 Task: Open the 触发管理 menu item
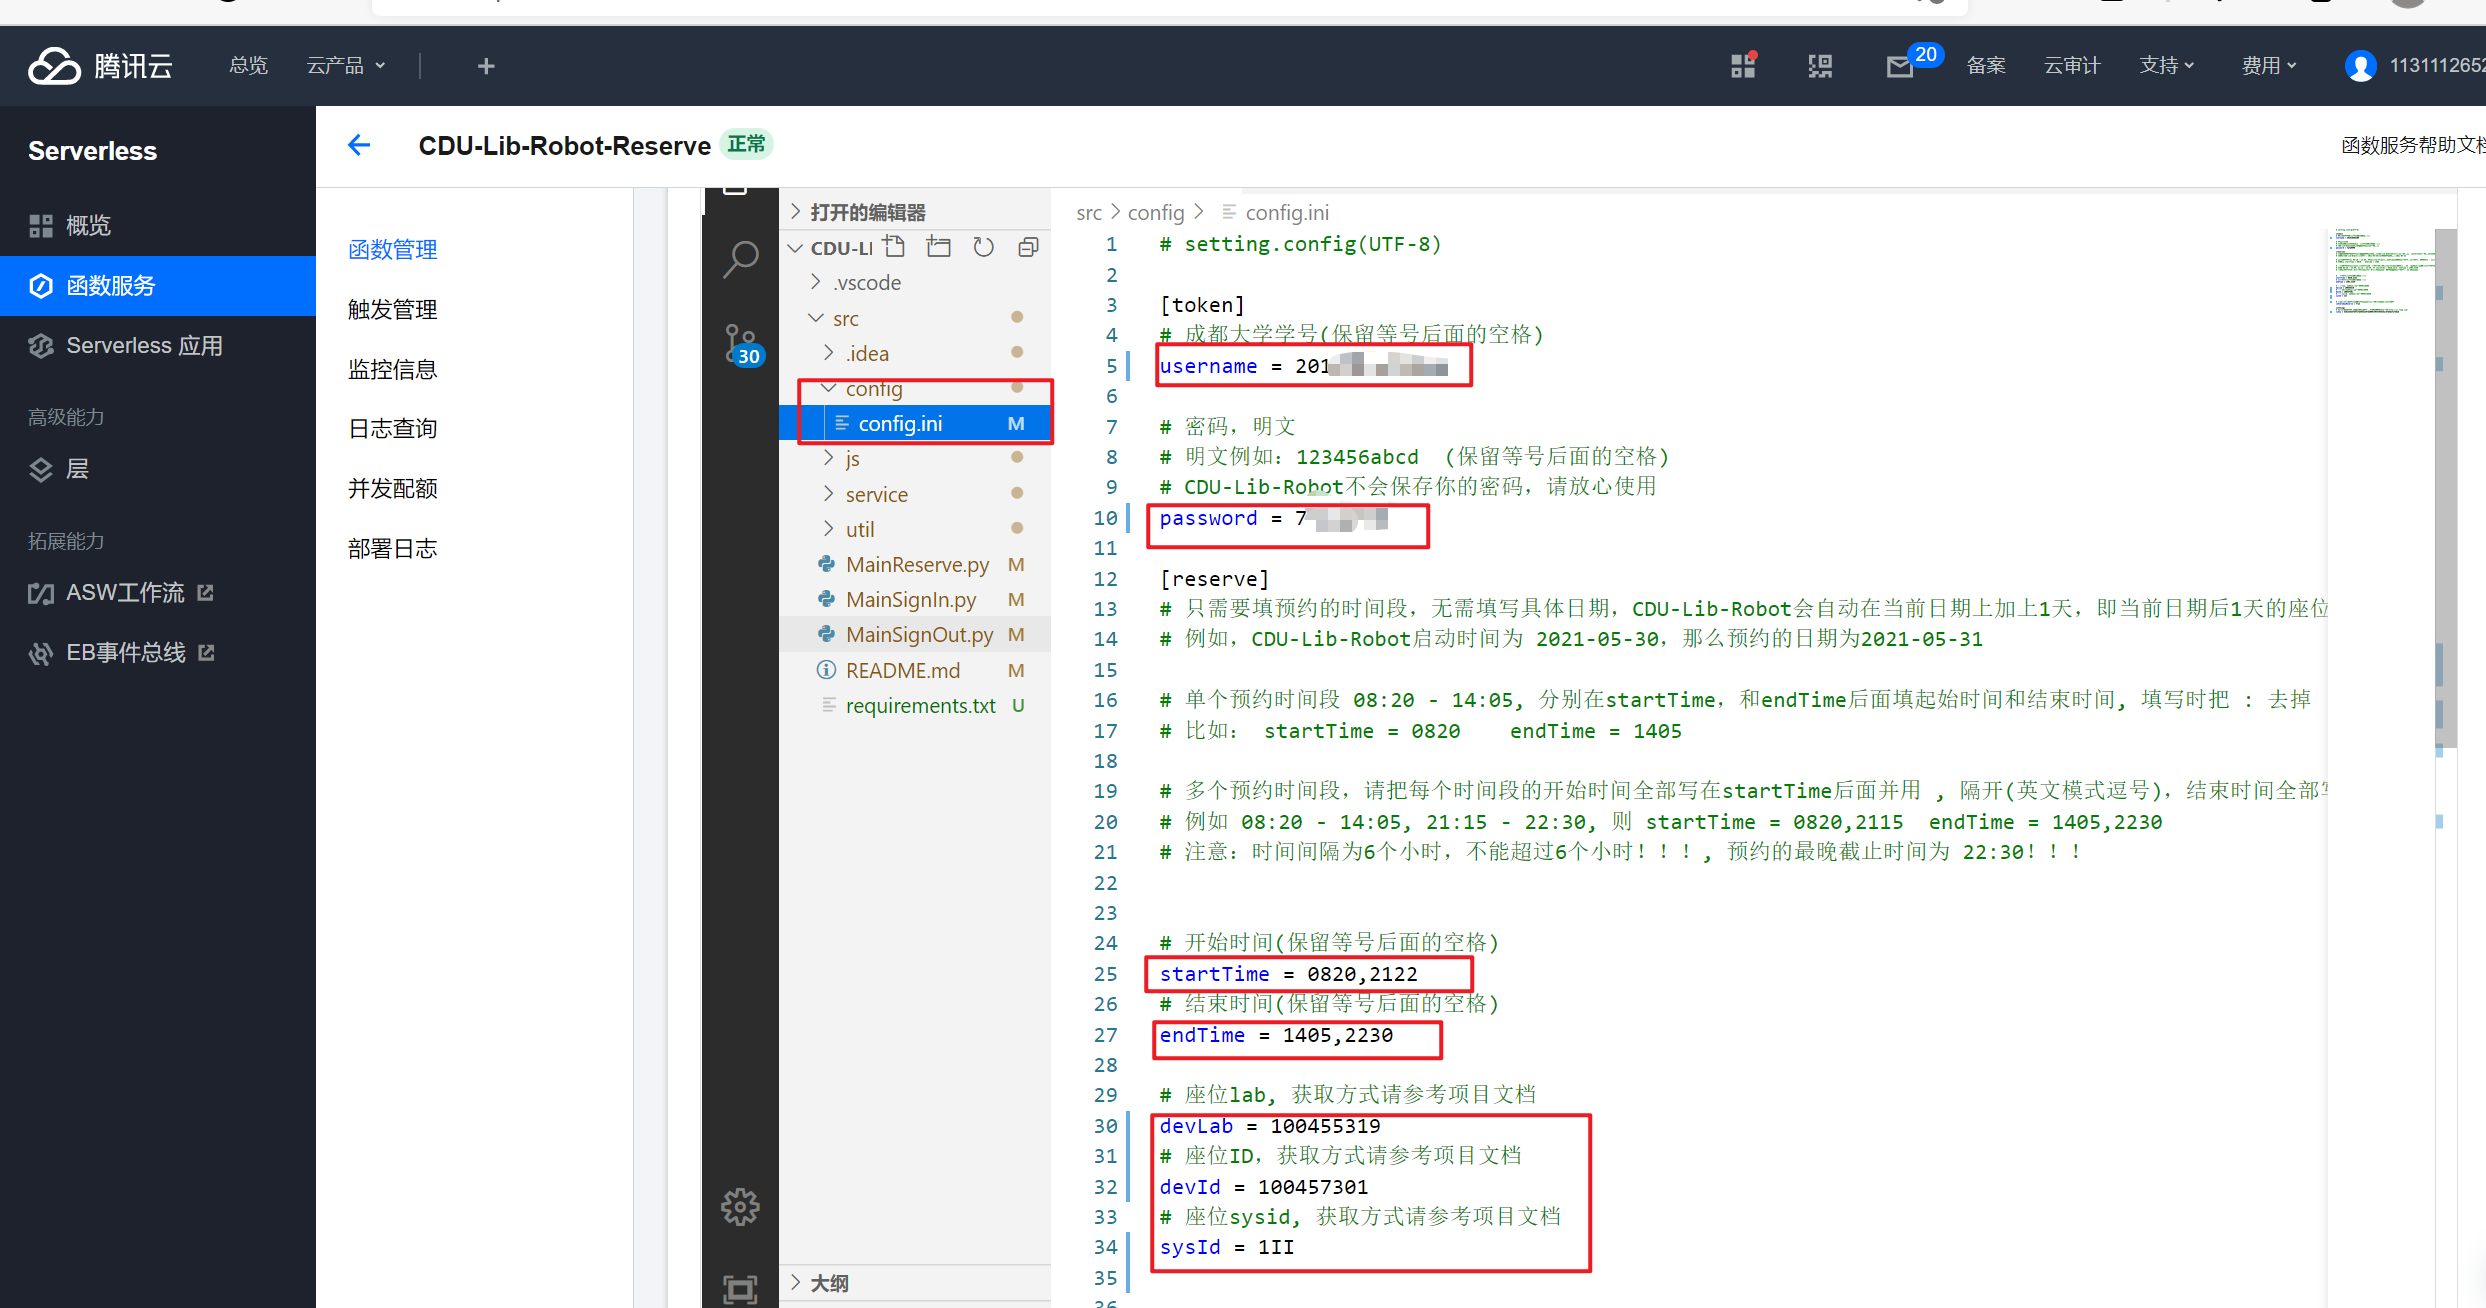[393, 310]
